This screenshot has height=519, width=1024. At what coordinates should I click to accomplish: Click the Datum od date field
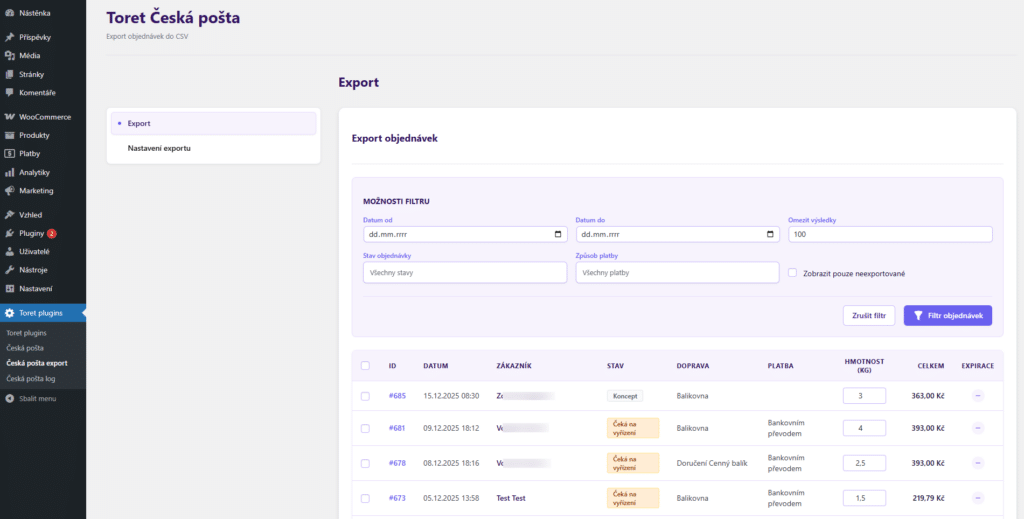point(465,234)
